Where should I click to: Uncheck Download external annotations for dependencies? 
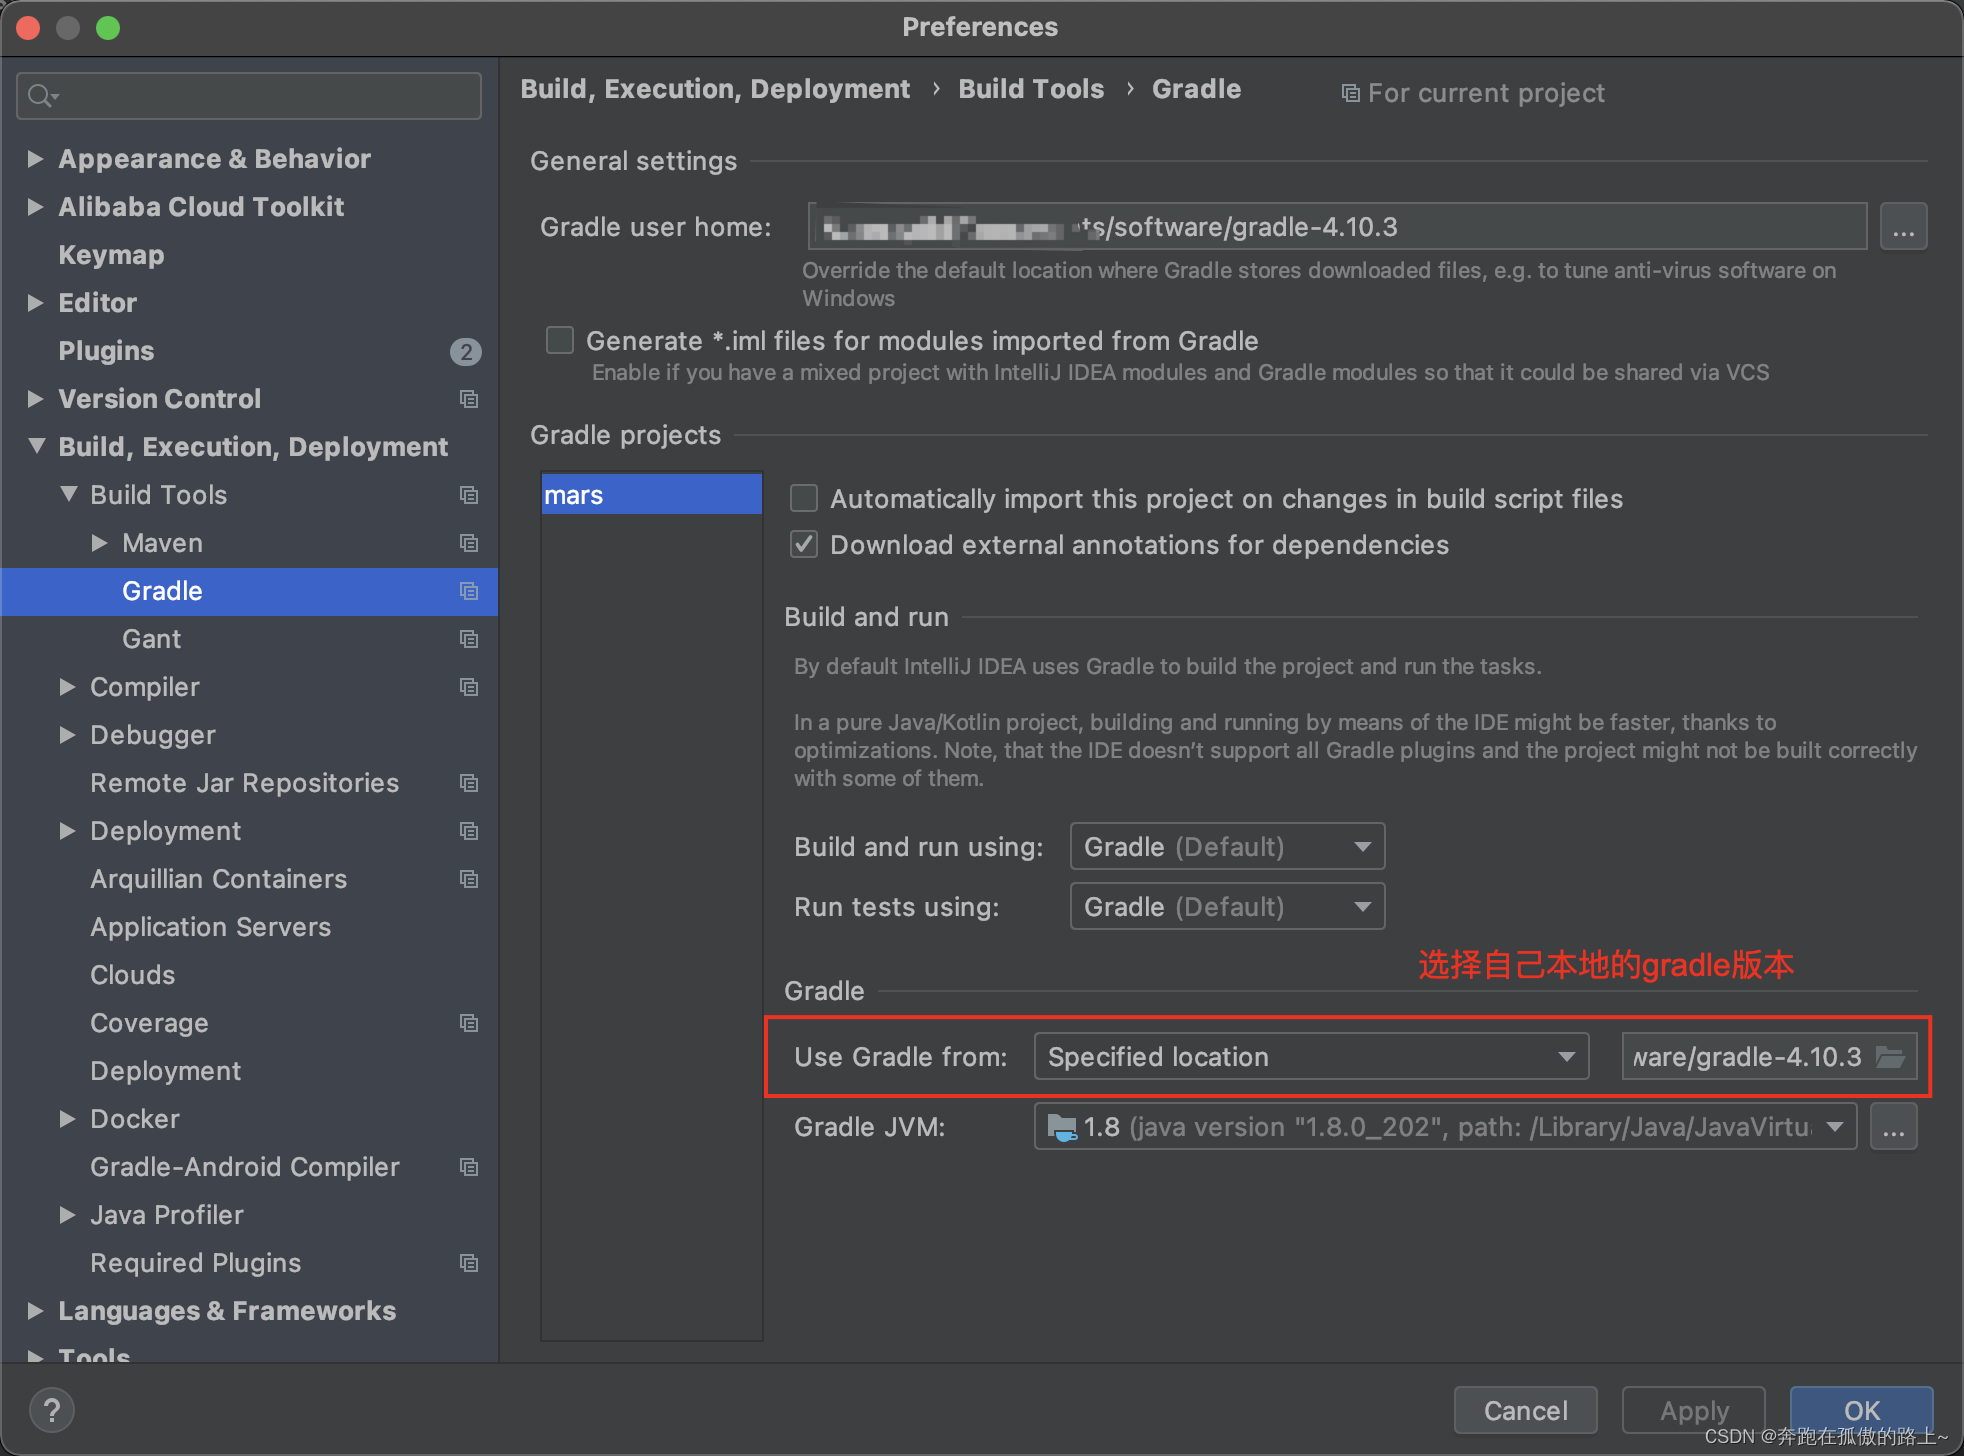(804, 544)
